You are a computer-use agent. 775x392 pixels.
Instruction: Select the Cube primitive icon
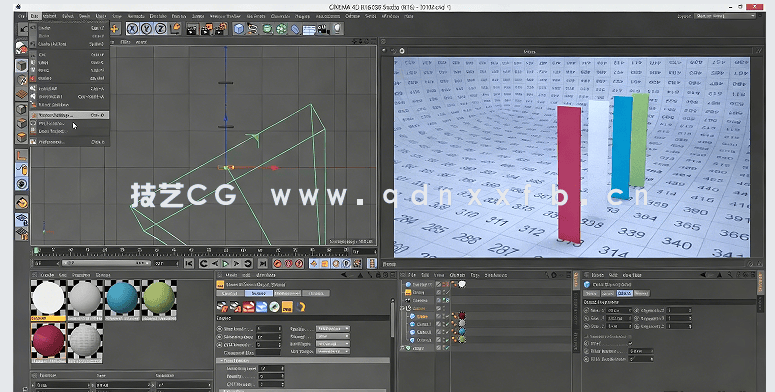pyautogui.click(x=239, y=29)
